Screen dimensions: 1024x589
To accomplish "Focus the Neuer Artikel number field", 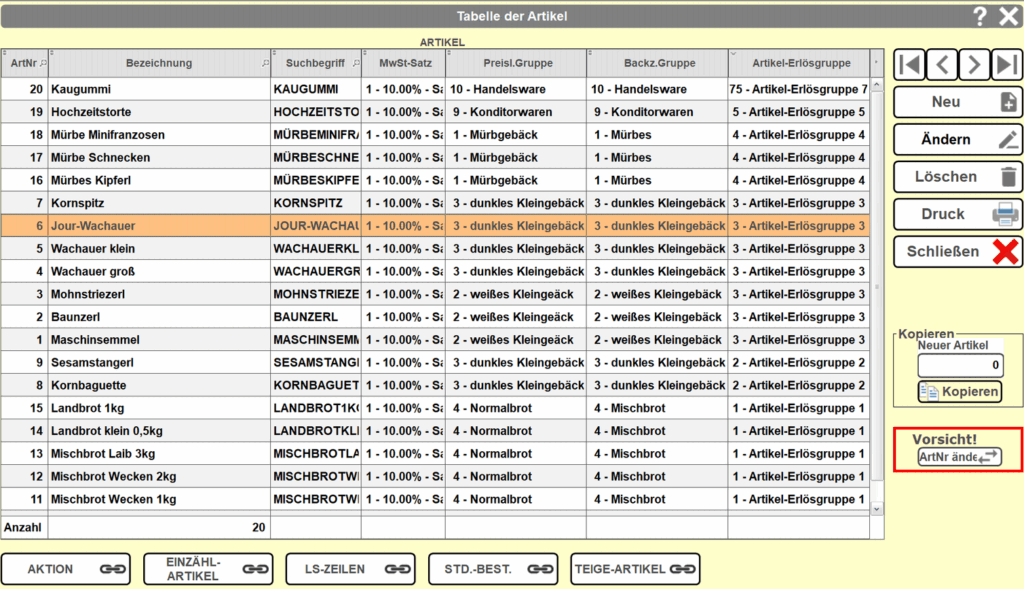I will (x=960, y=365).
